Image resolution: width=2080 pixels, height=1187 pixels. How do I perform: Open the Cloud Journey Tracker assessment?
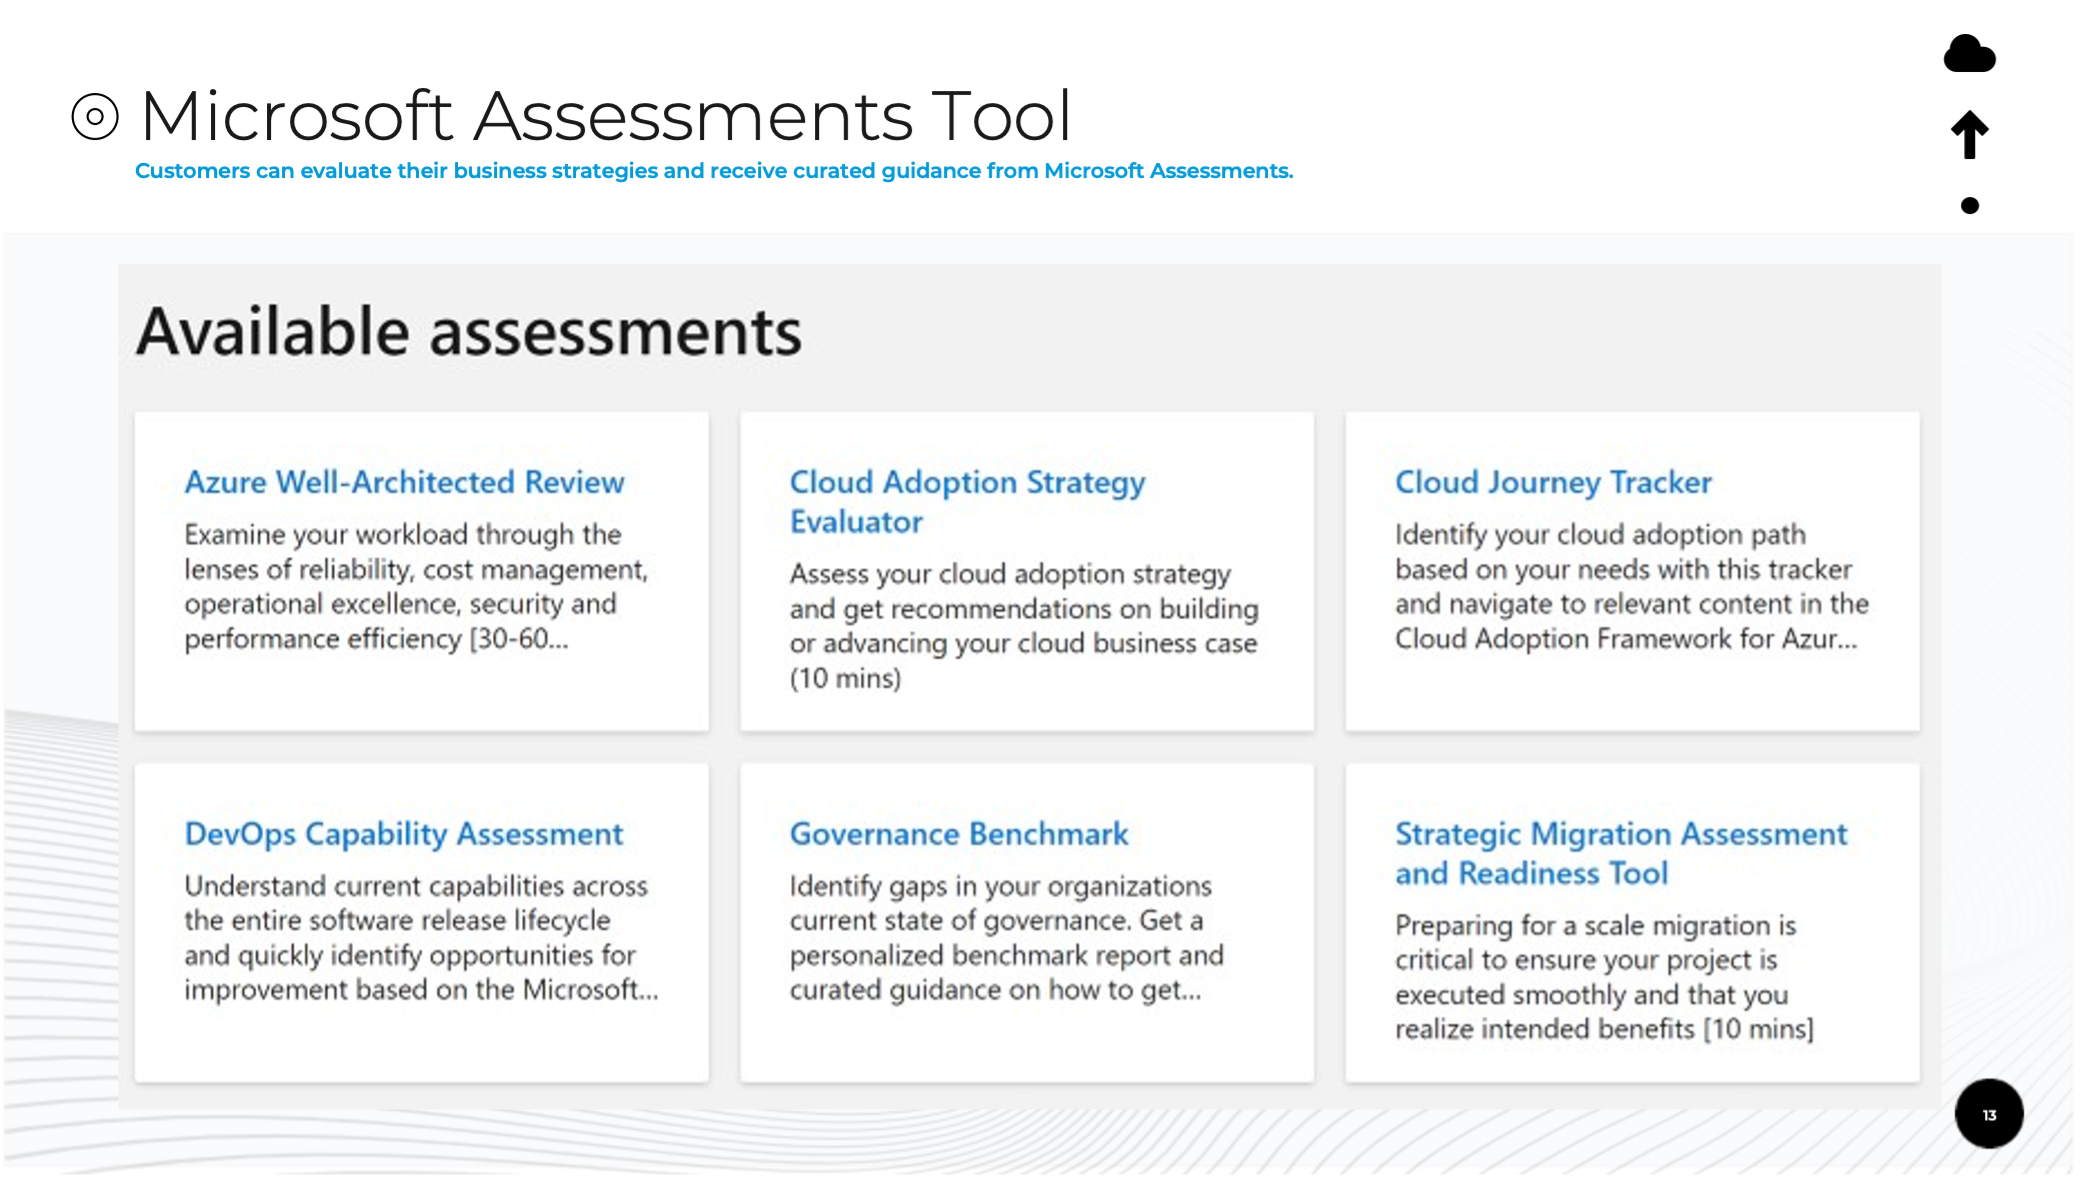(1553, 482)
